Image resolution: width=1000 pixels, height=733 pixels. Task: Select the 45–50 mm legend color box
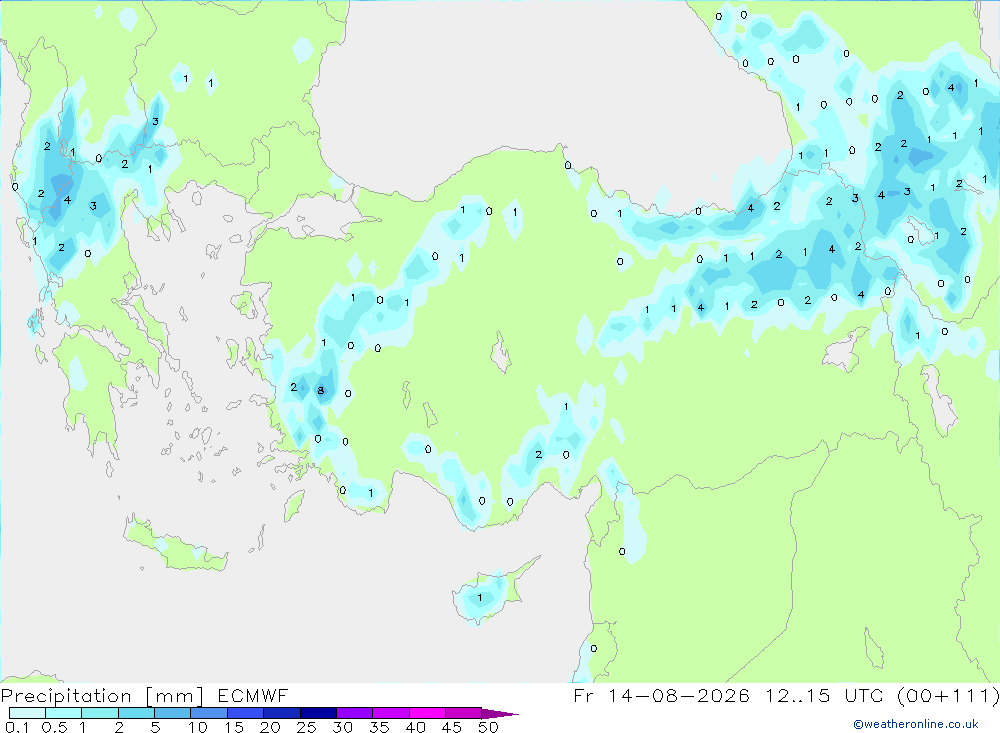(464, 713)
